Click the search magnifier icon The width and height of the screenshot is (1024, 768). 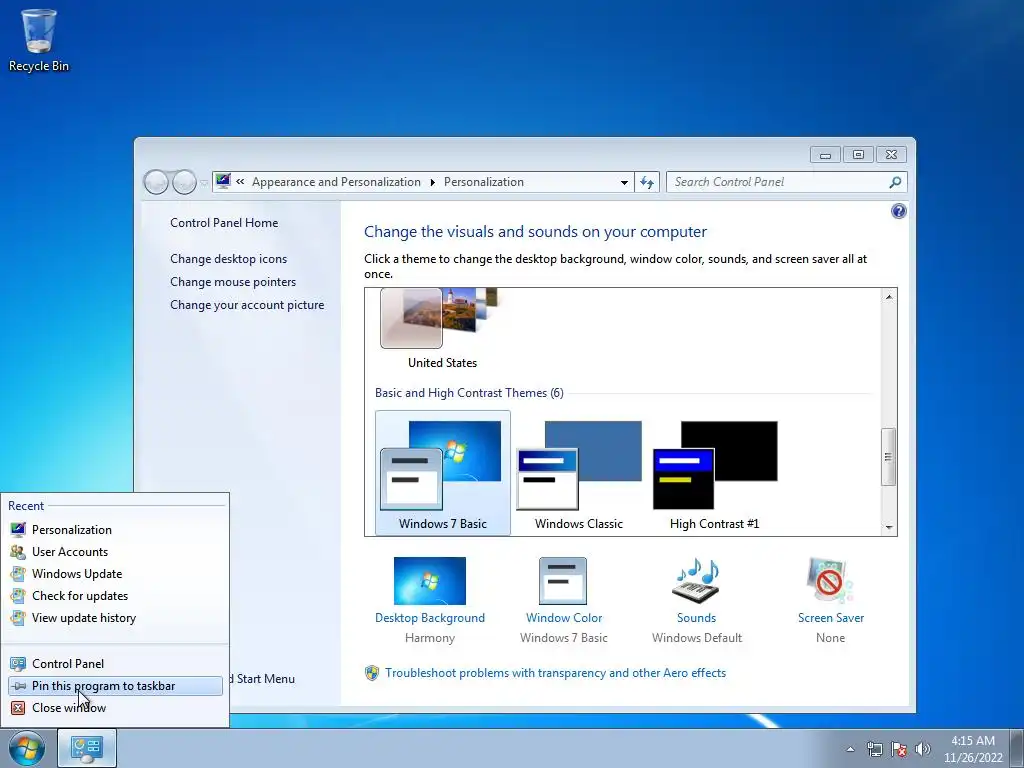[895, 182]
